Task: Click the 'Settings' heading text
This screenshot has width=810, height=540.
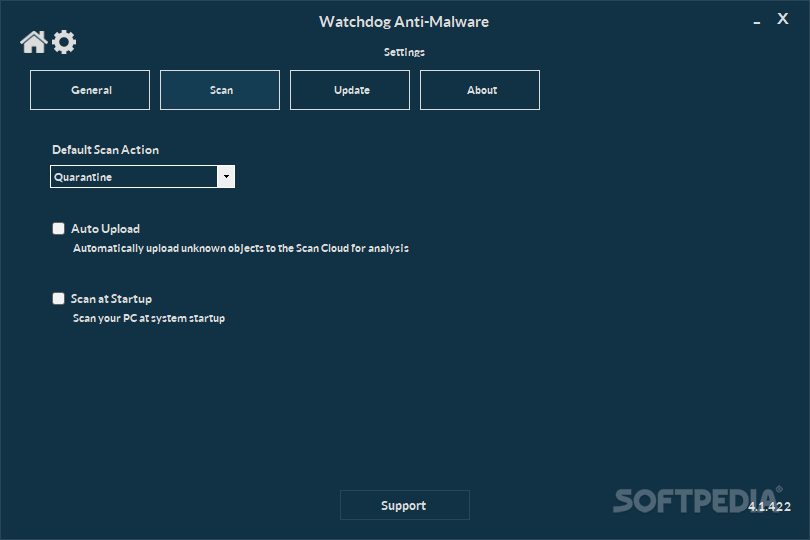Action: click(404, 52)
